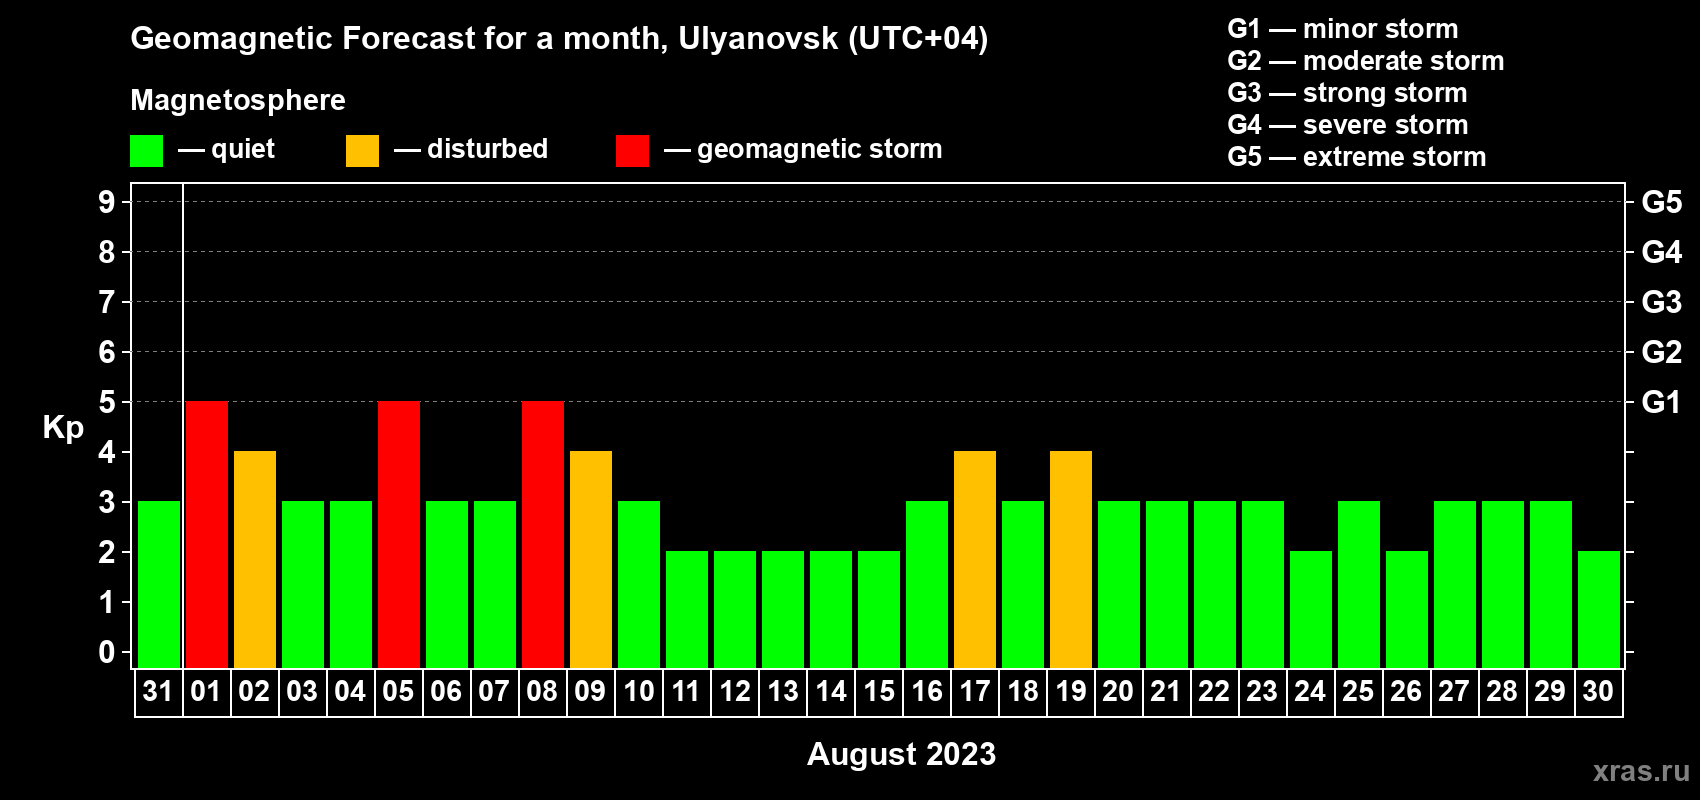Click the '— geomagnetic storm' legend text
The width and height of the screenshot is (1700, 800).
pos(803,149)
